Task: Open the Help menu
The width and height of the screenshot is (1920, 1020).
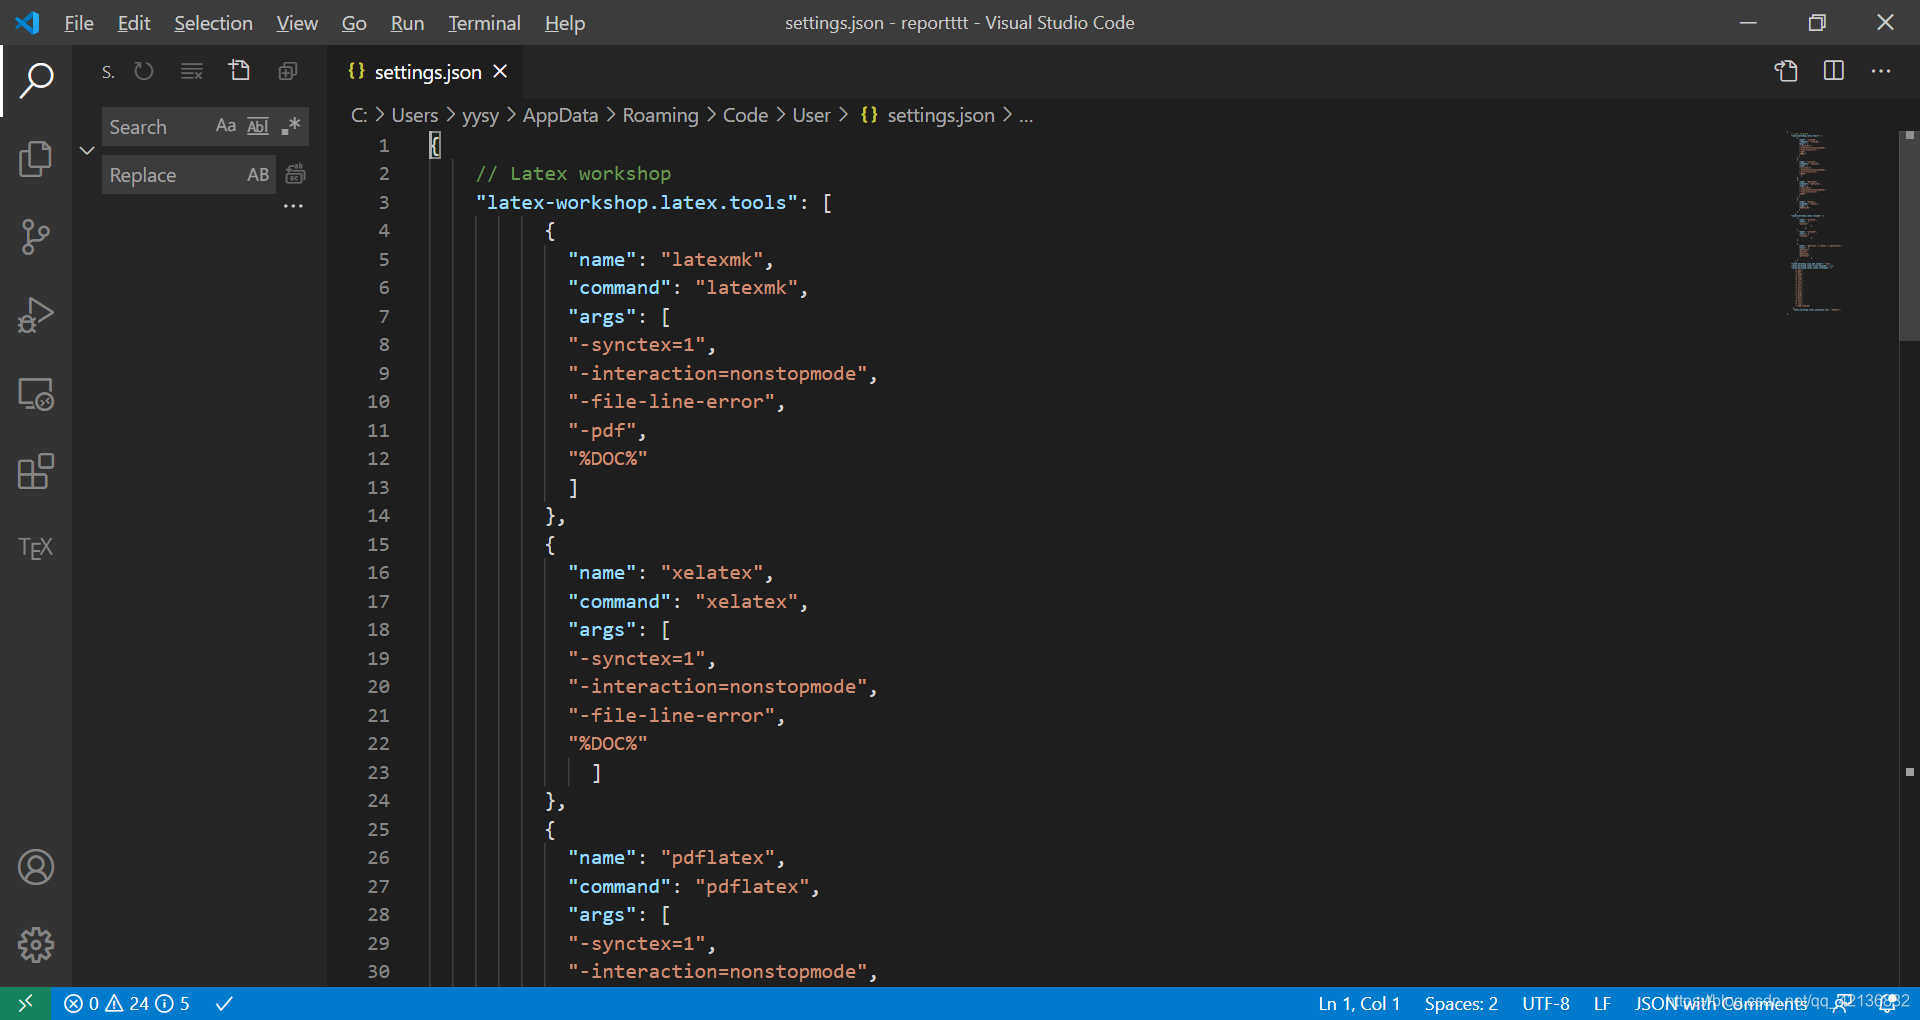Action: pyautogui.click(x=565, y=22)
